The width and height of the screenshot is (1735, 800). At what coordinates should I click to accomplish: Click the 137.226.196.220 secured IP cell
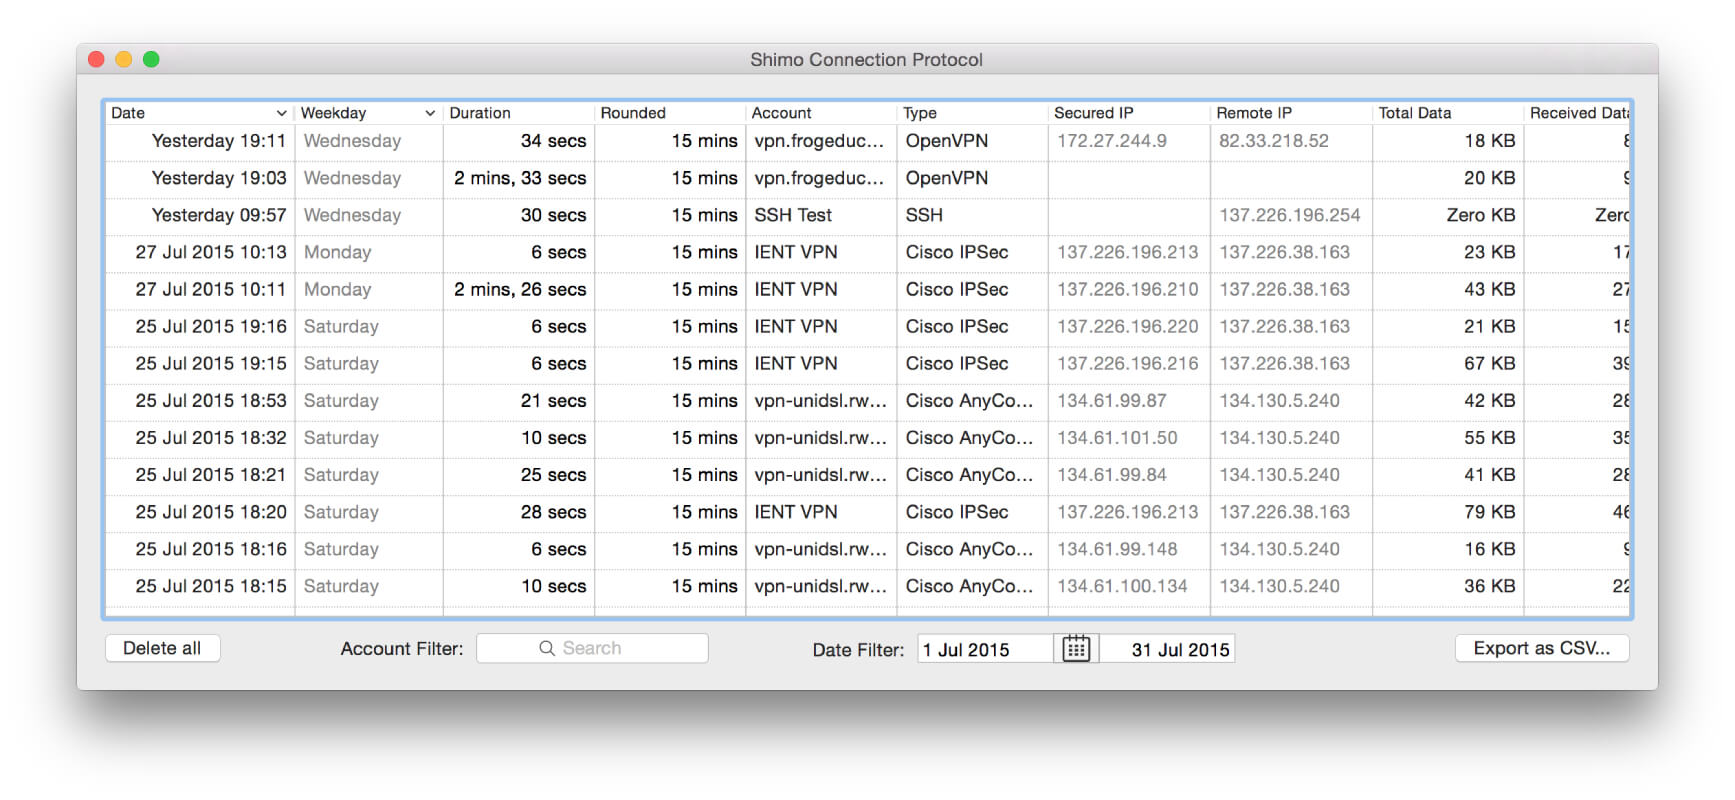[x=1127, y=326]
